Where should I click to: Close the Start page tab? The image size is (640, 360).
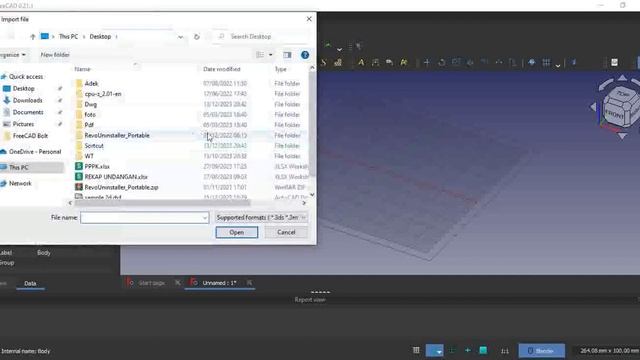coord(178,283)
